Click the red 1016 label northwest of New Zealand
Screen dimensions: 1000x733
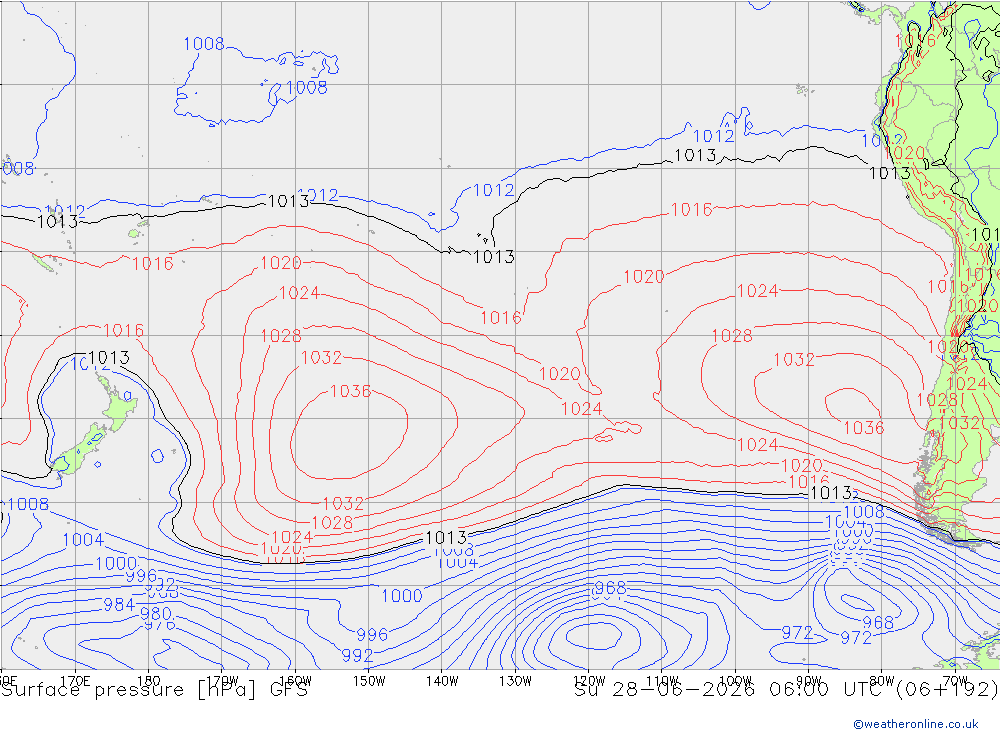click(x=124, y=330)
